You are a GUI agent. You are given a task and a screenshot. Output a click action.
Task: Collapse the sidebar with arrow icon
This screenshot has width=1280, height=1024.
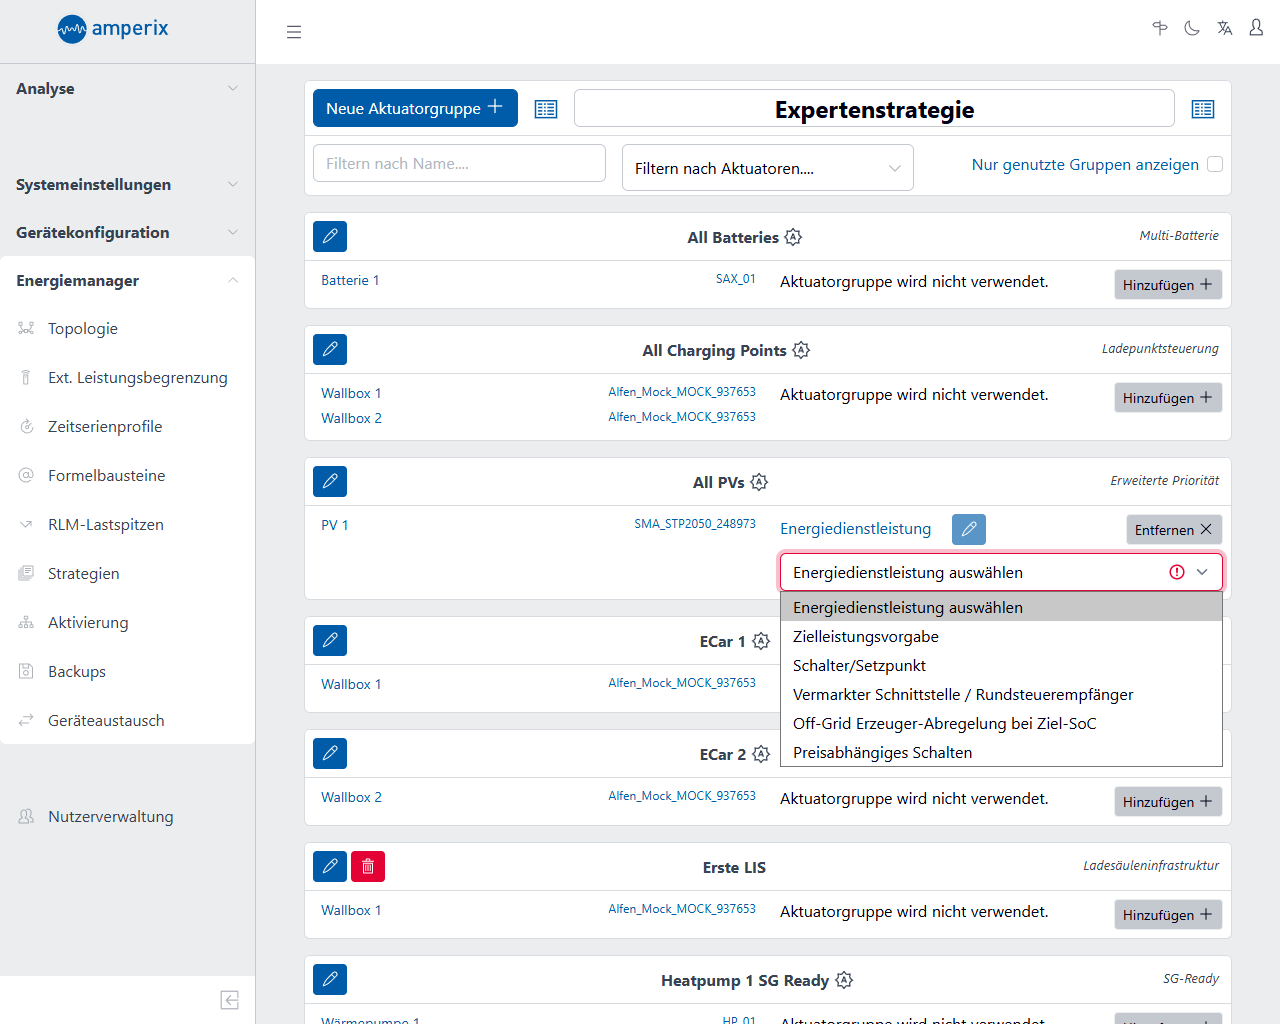coord(229,1000)
